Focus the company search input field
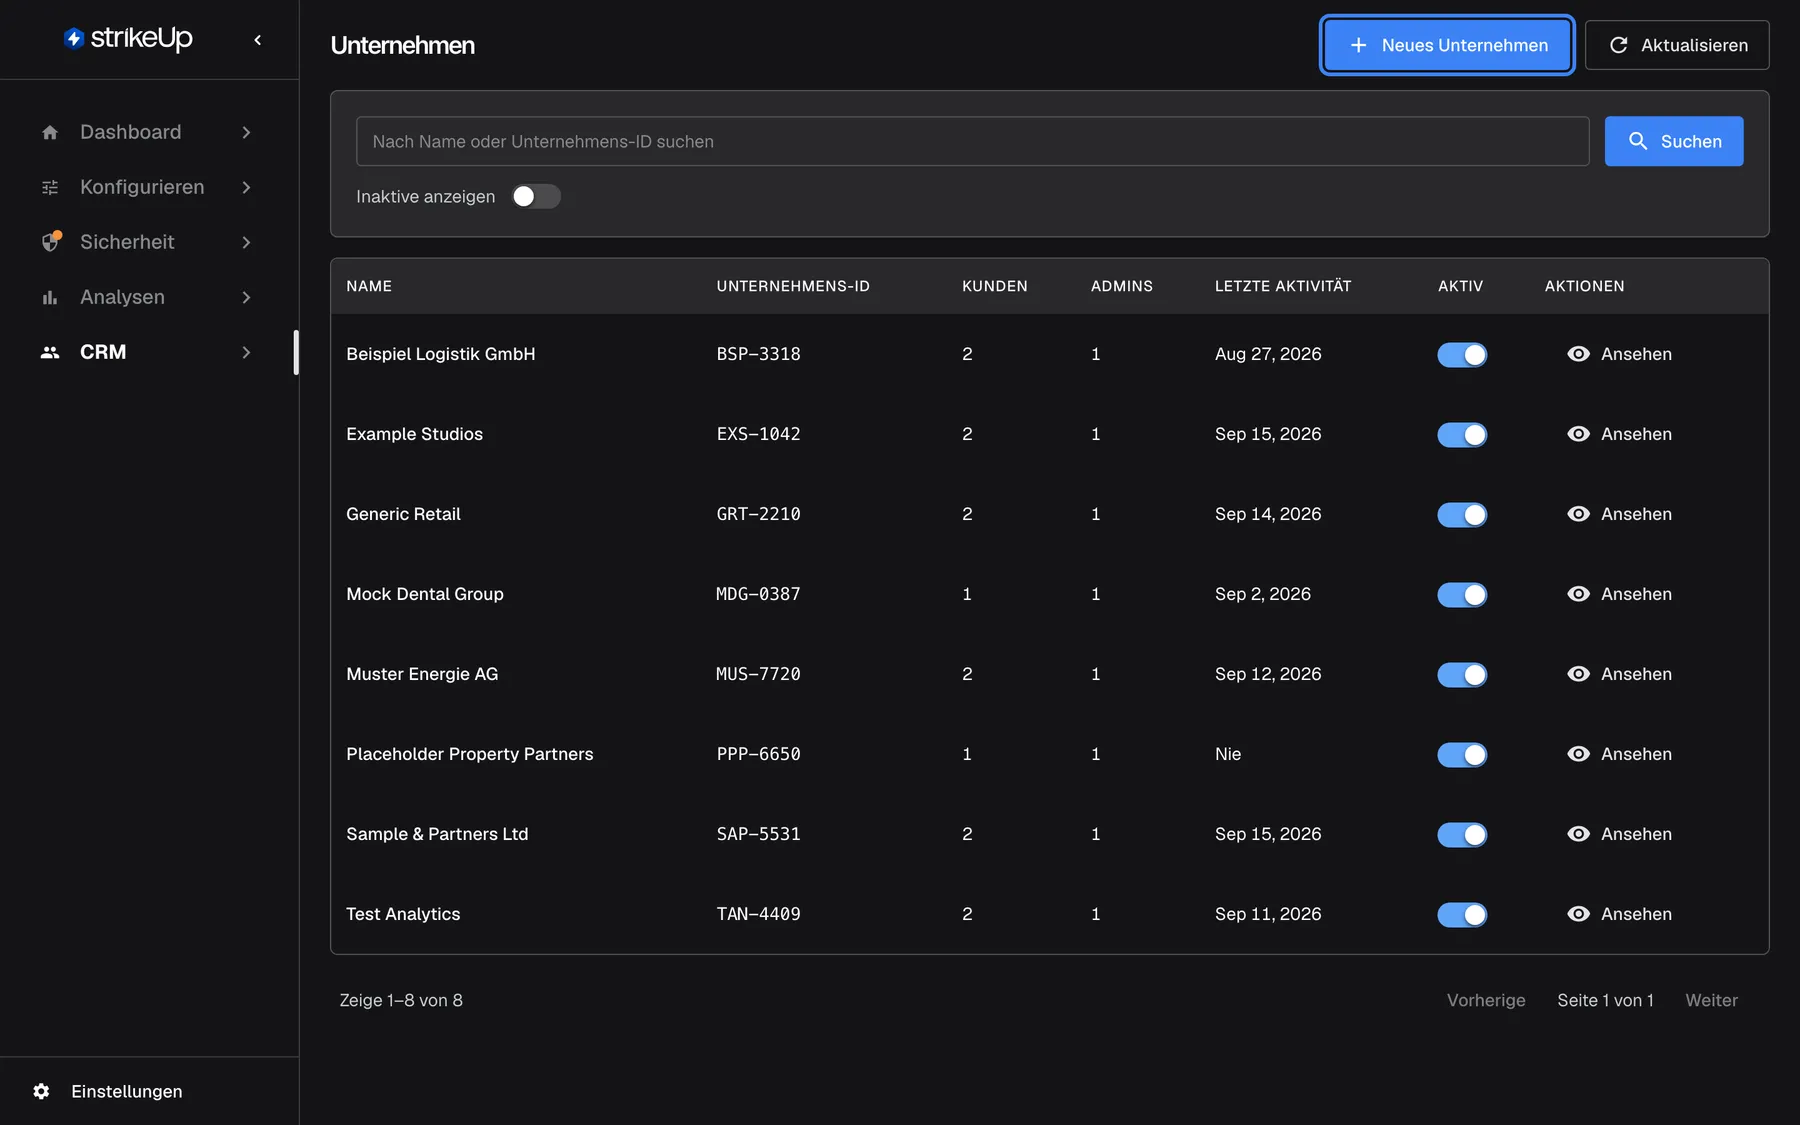1800x1125 pixels. 972,141
